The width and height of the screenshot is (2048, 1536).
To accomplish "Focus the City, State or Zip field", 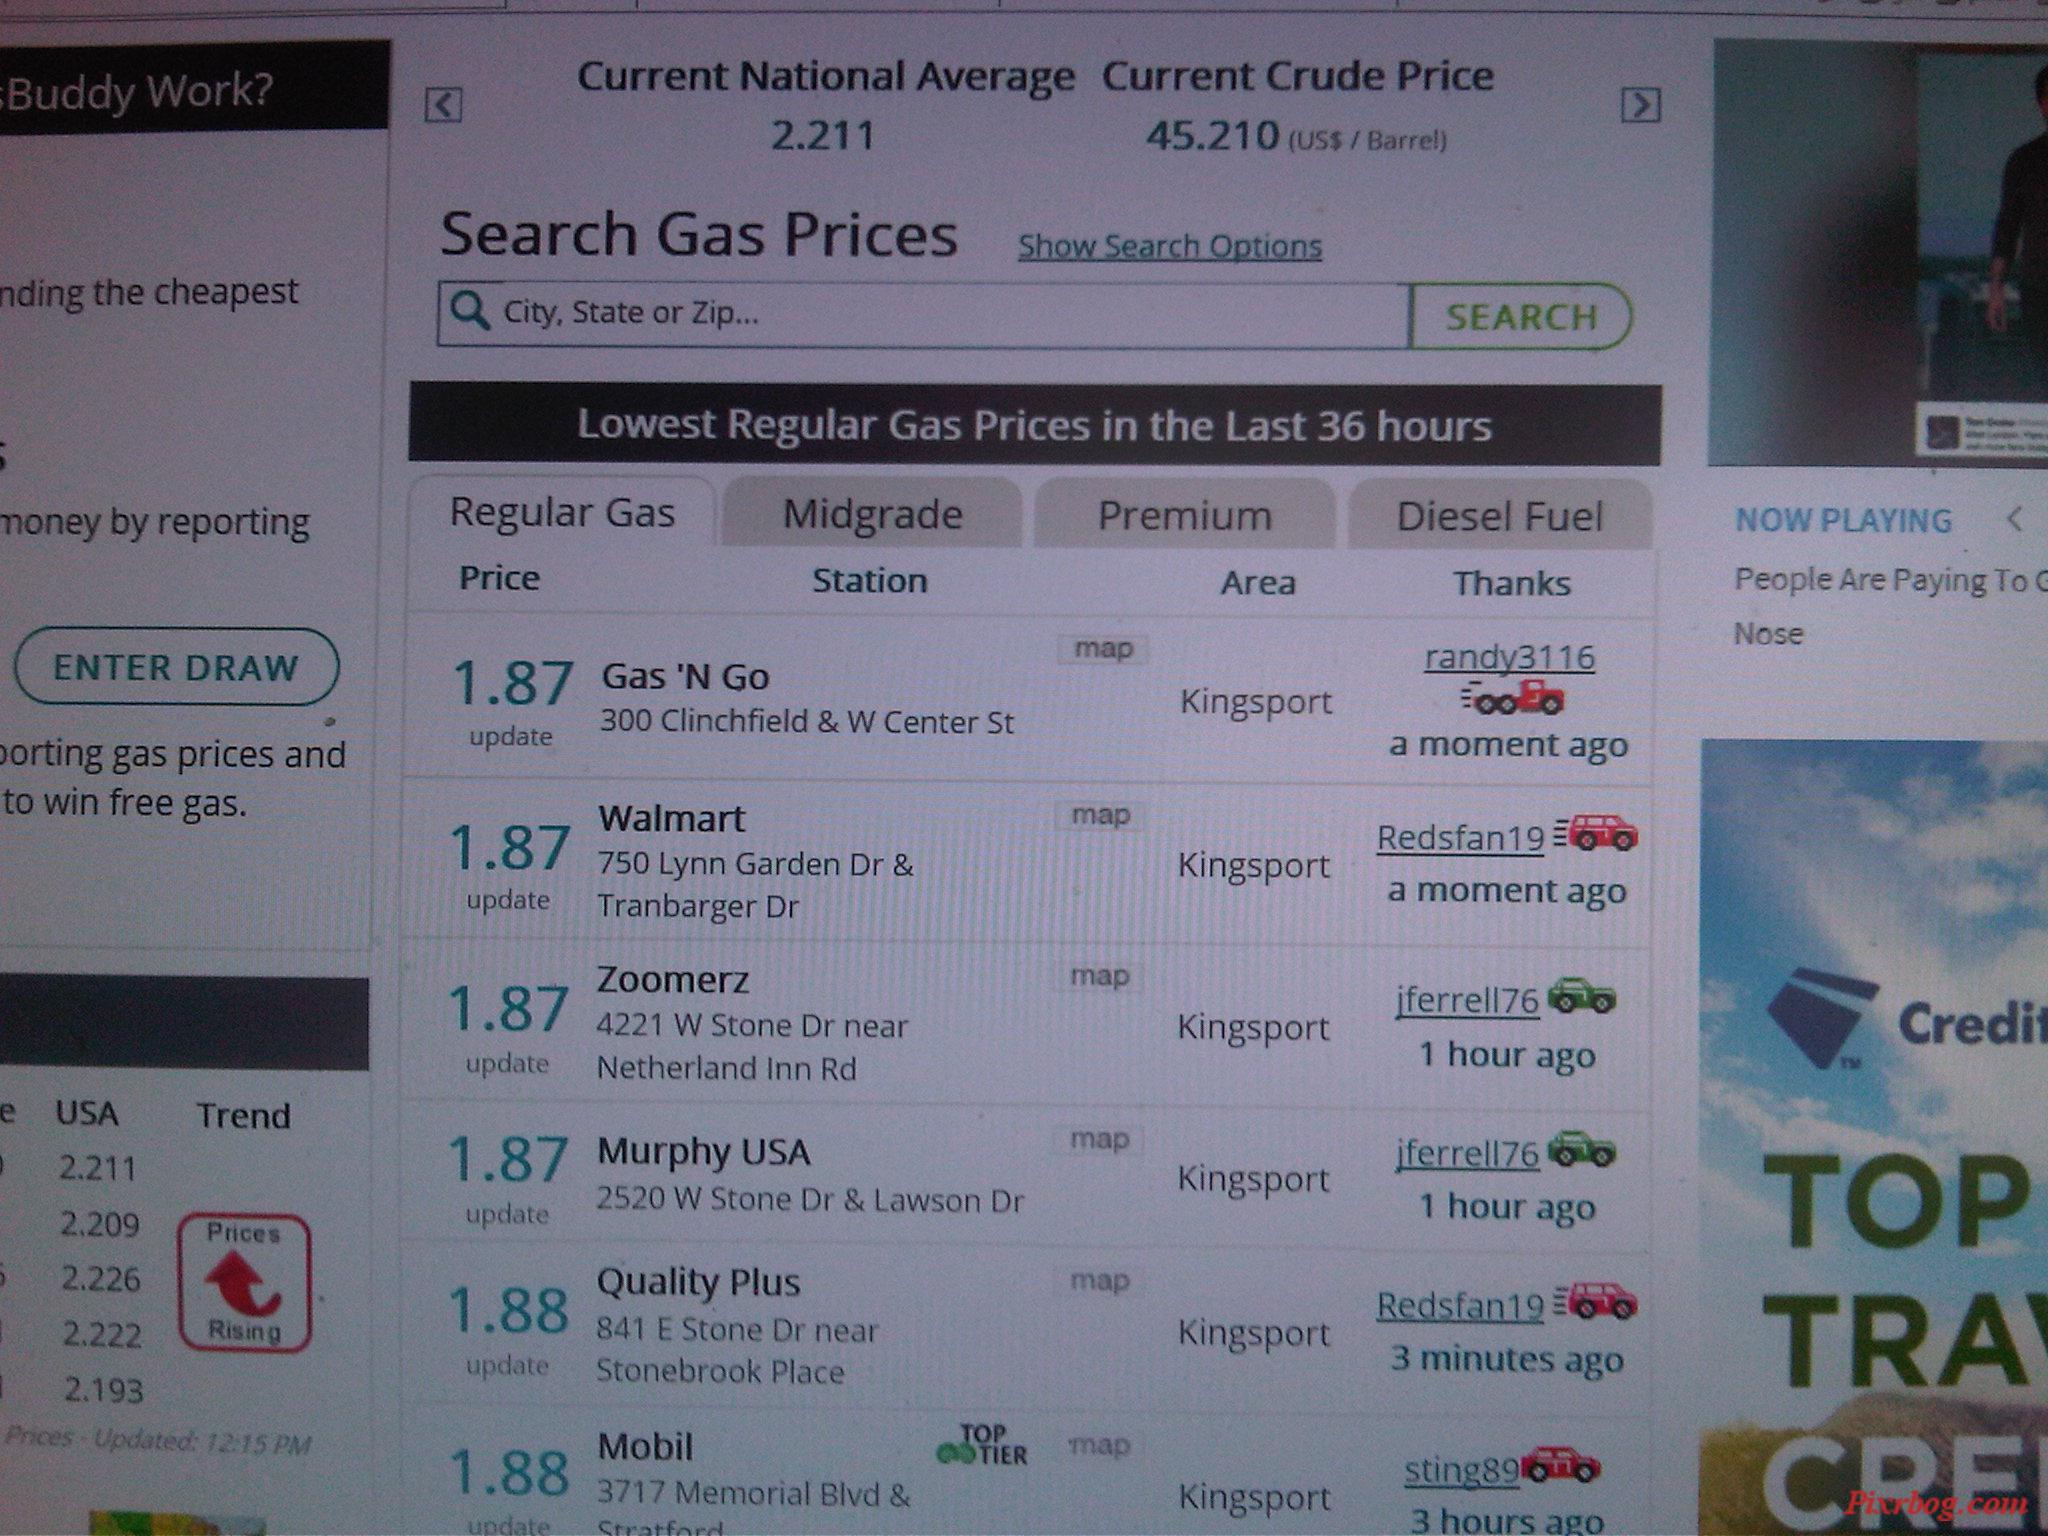I will pos(925,314).
